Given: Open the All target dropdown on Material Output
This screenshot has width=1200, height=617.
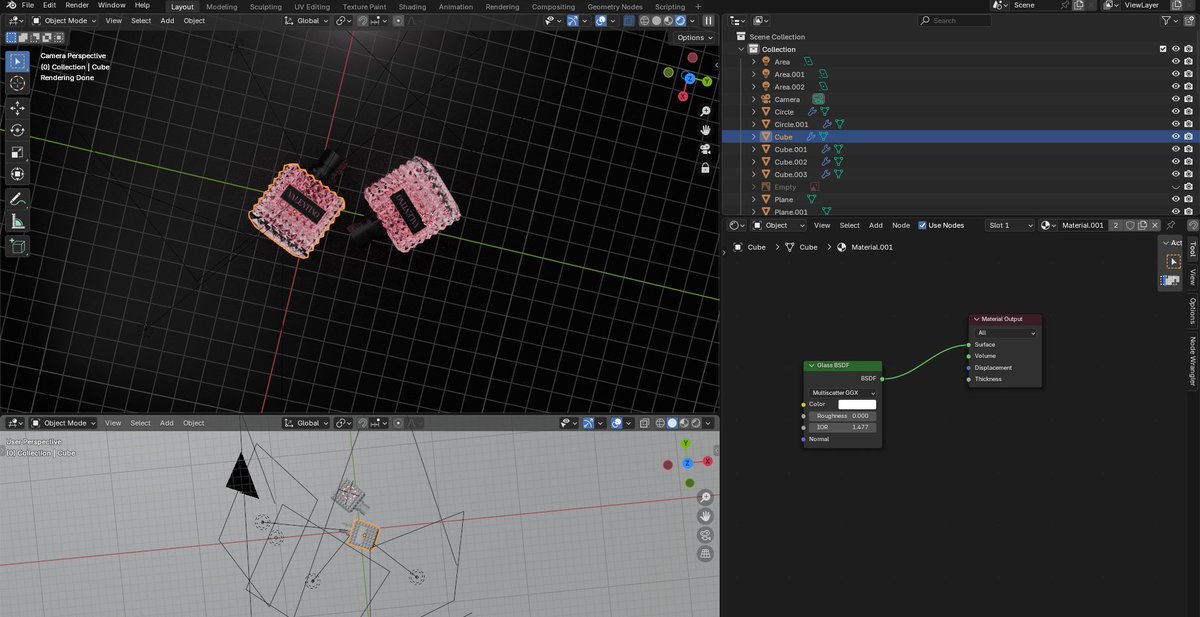Looking at the screenshot, I should pyautogui.click(x=1006, y=333).
